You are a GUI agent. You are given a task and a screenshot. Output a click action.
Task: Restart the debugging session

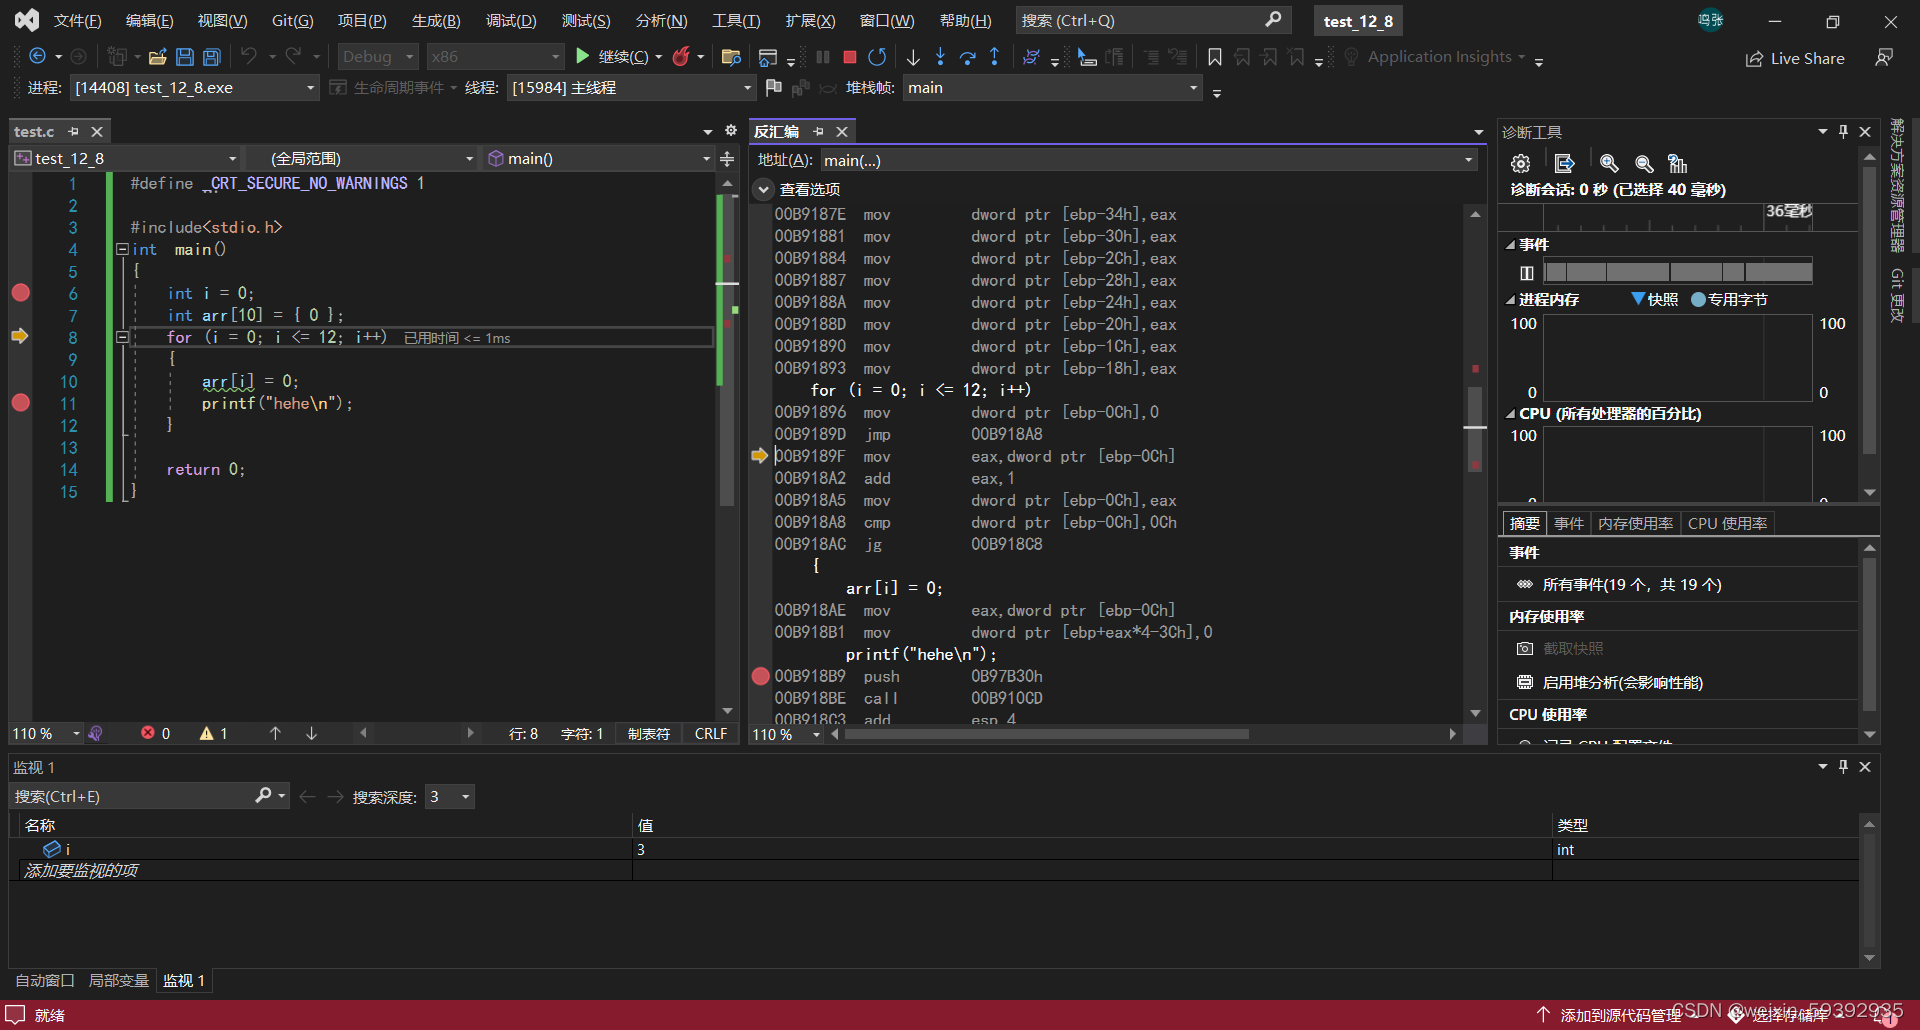877,57
